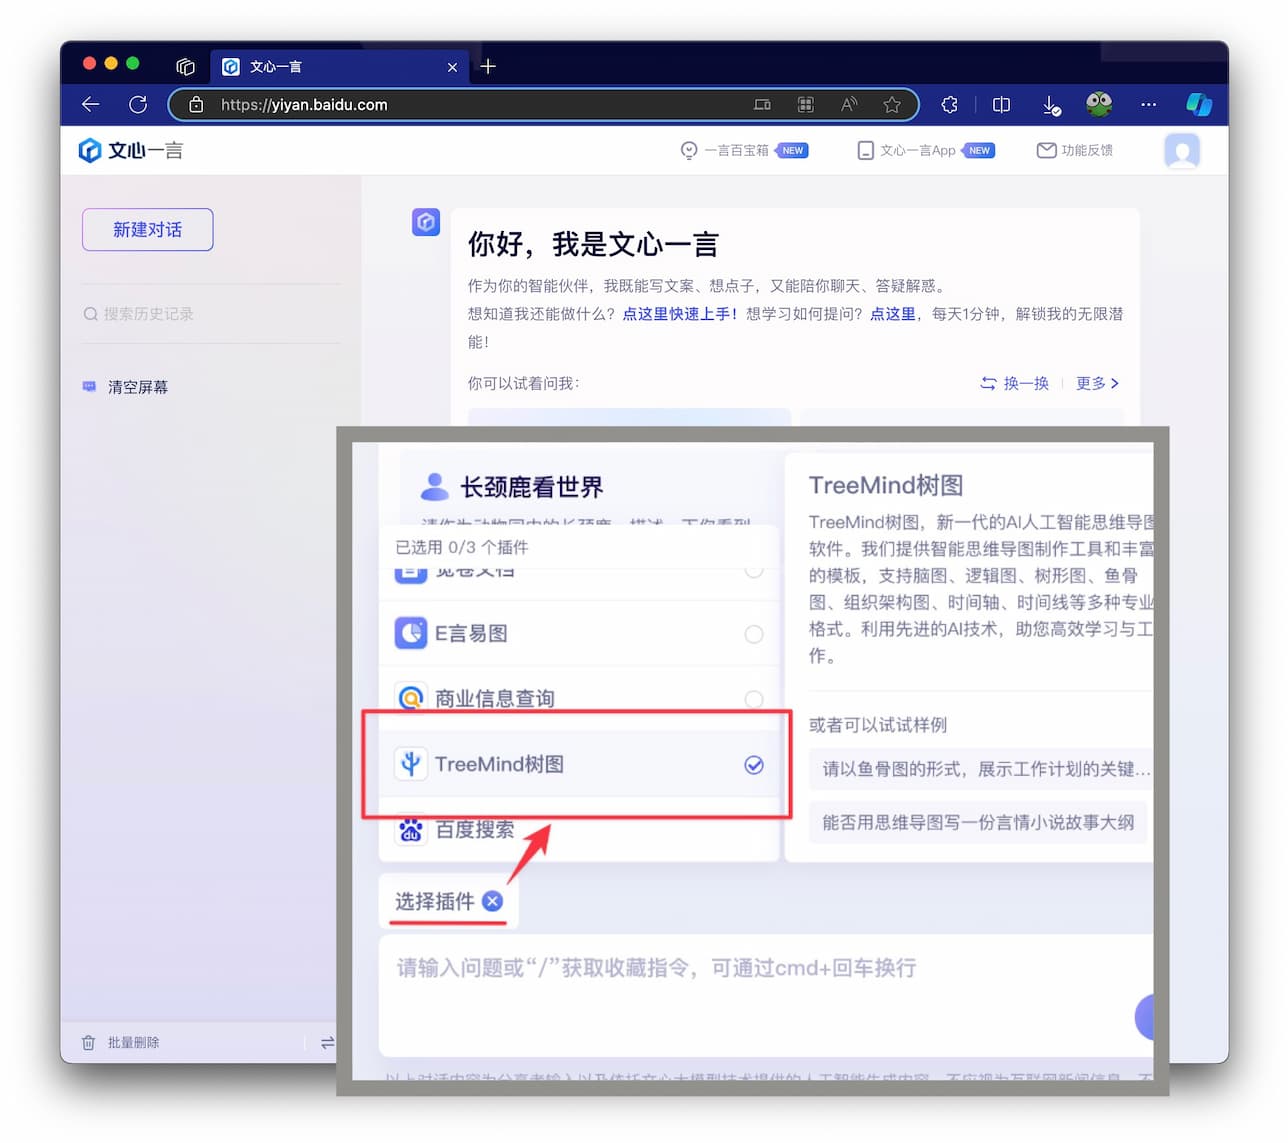Viewport: 1288px width, 1143px height.
Task: Click the 批量删除 trash button
Action: (120, 1042)
